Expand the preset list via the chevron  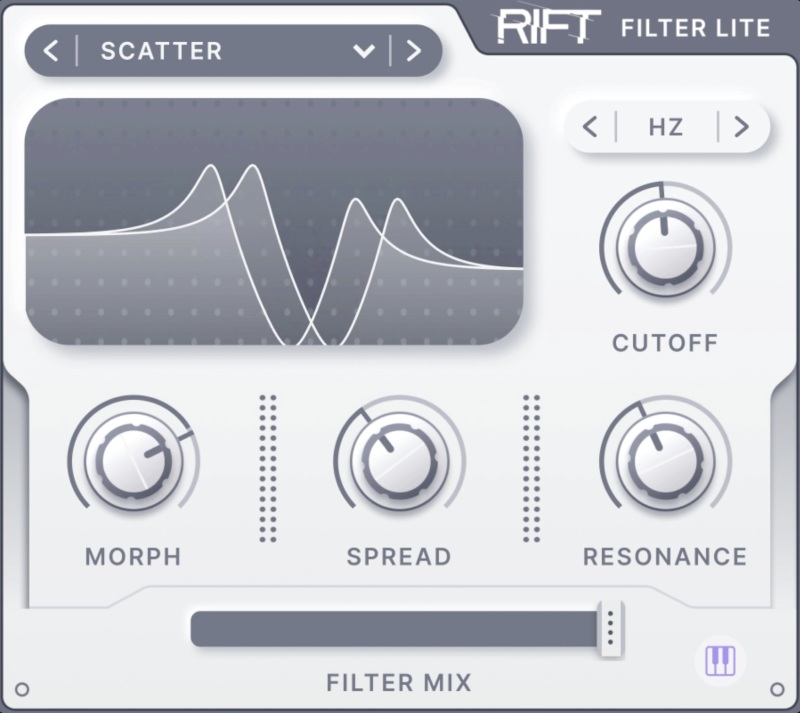click(364, 51)
